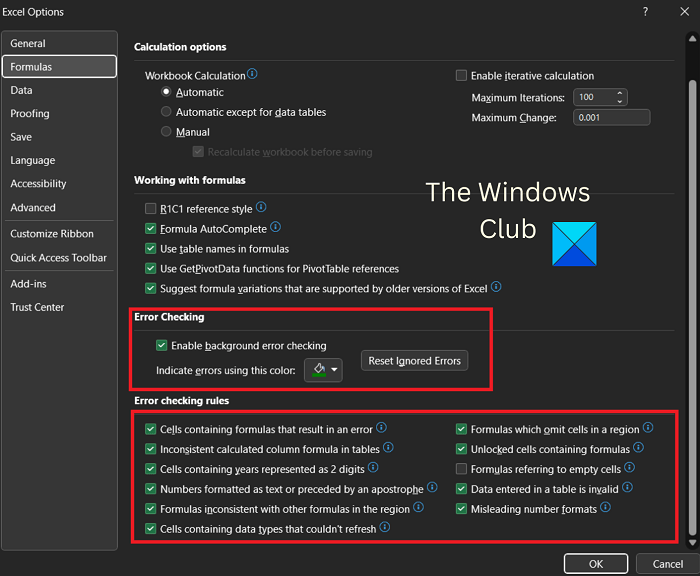The image size is (700, 576).
Task: Click the Help question mark icon
Action: pos(646,12)
